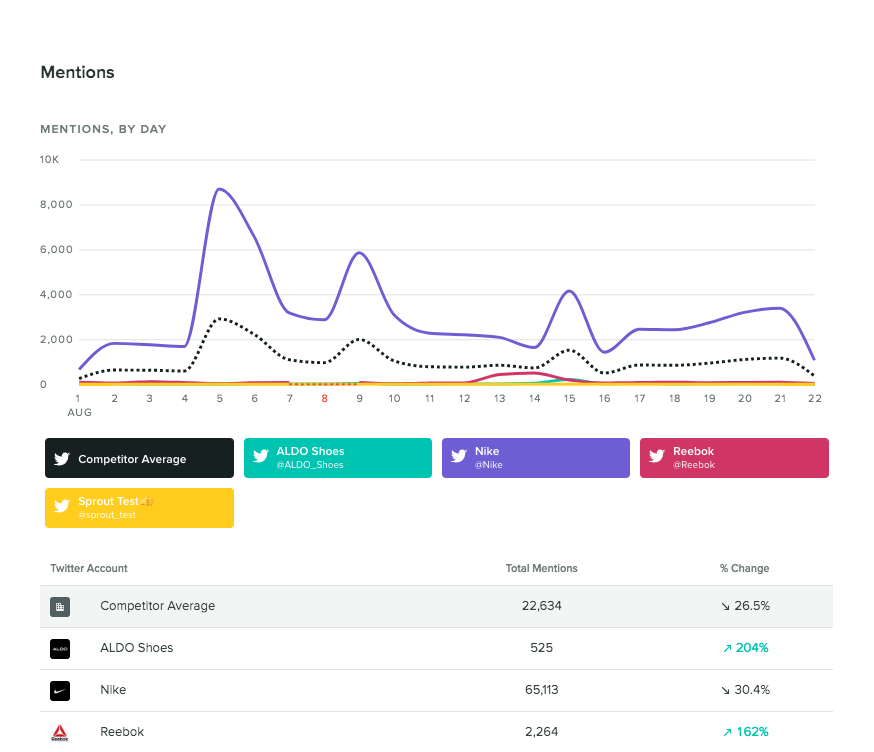
Task: Click the Twitter Account column header
Action: [x=89, y=568]
